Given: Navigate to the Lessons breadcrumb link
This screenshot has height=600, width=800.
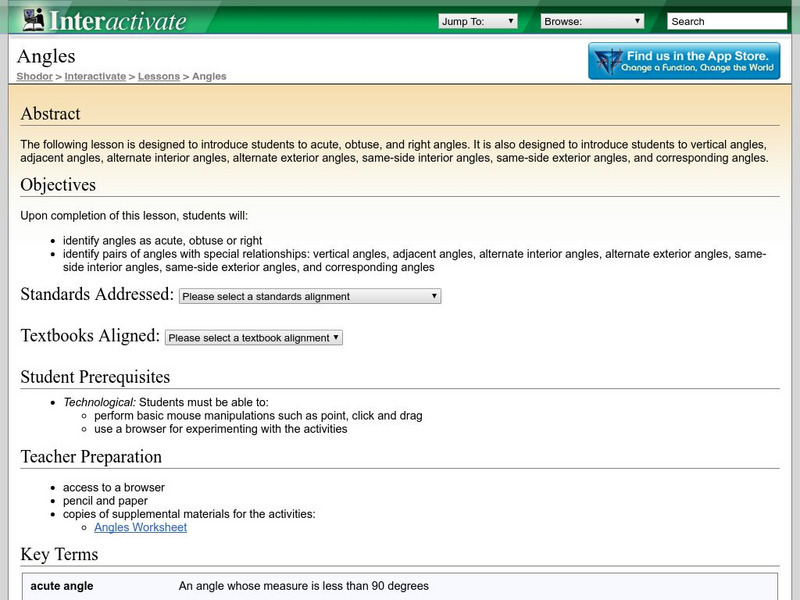Looking at the screenshot, I should click(159, 76).
